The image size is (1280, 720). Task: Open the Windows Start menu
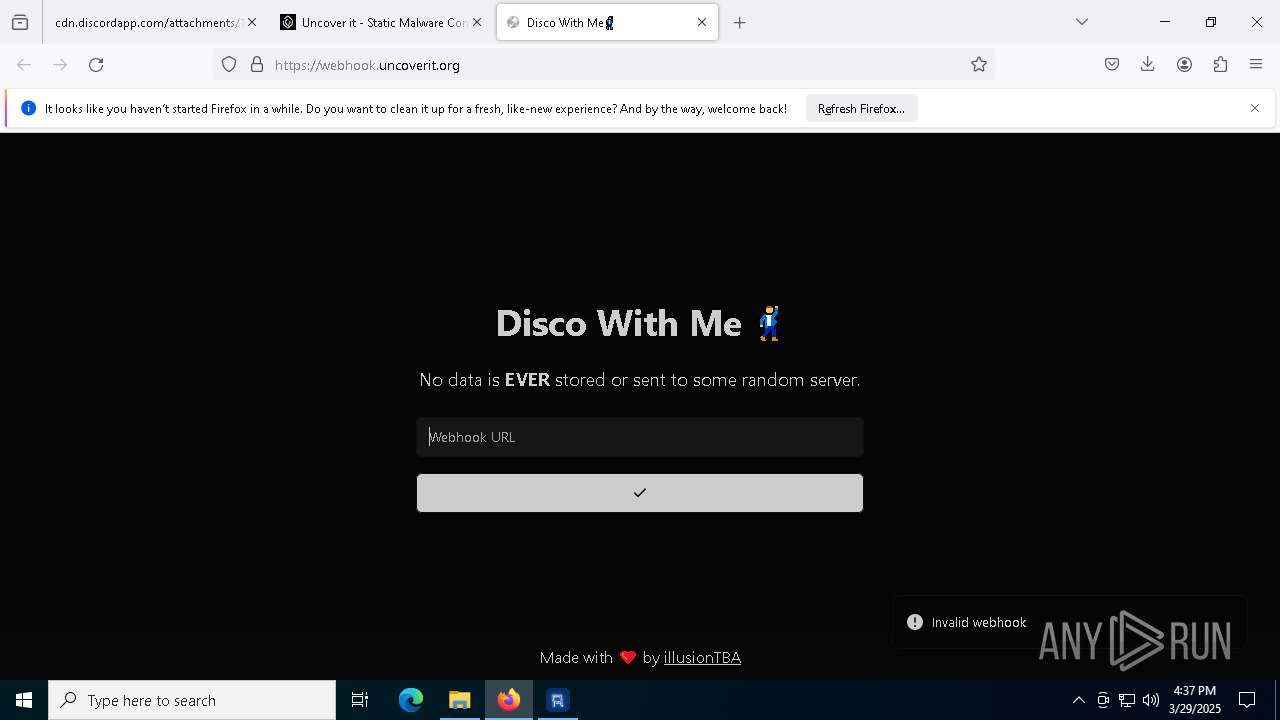pyautogui.click(x=24, y=700)
